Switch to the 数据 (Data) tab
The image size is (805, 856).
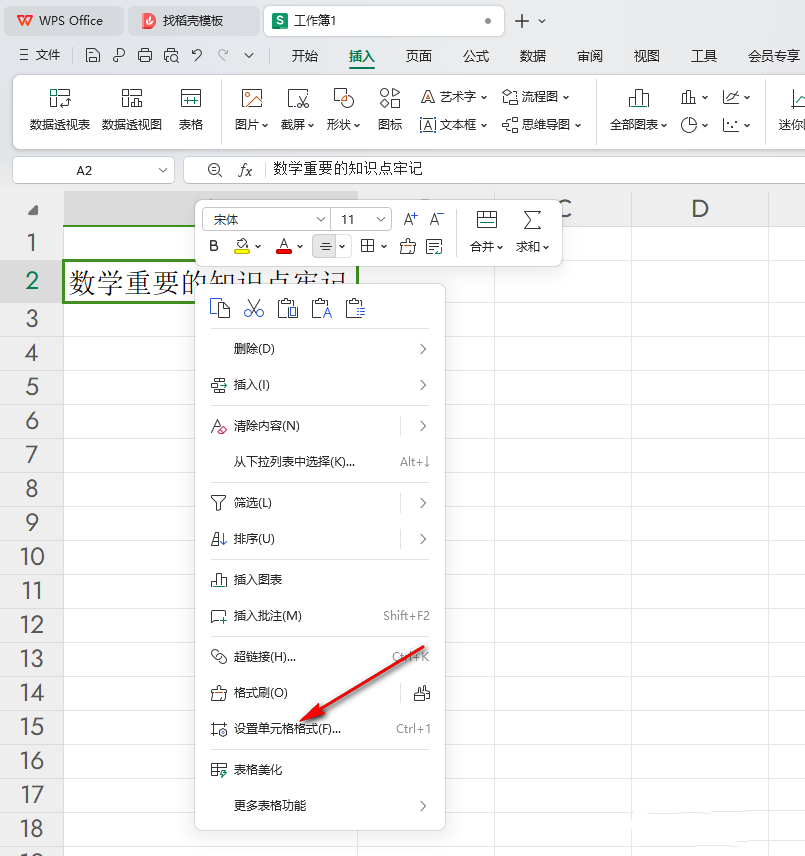point(533,56)
